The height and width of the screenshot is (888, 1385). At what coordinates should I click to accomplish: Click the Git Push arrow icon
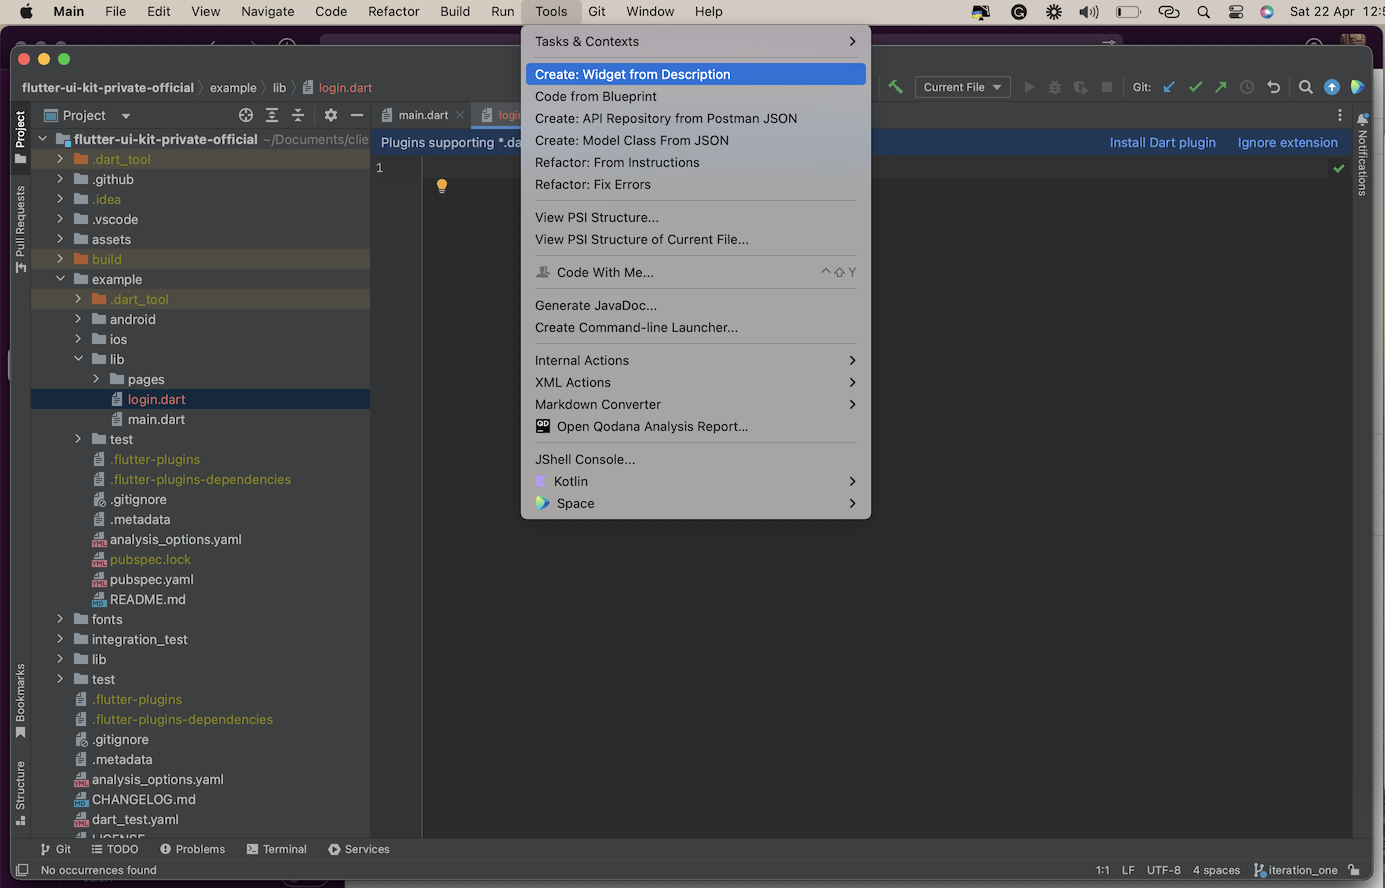[x=1221, y=87]
